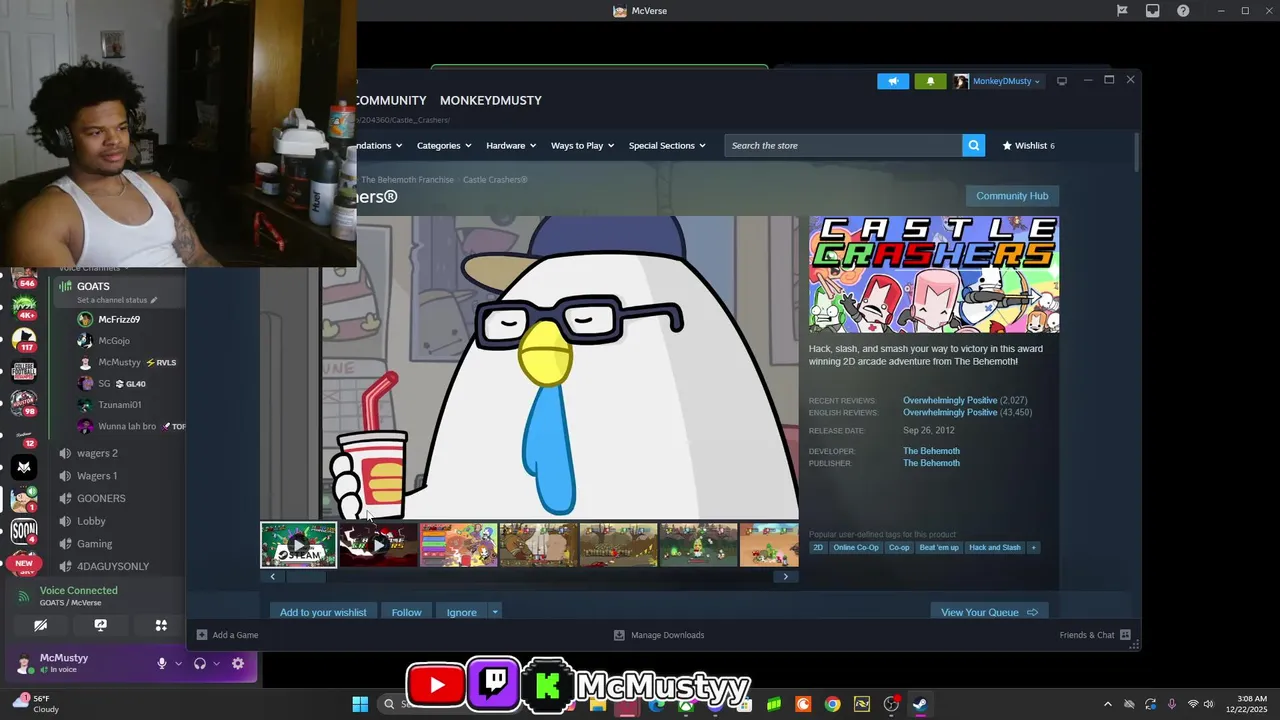Click in Search the store field

[x=843, y=145]
